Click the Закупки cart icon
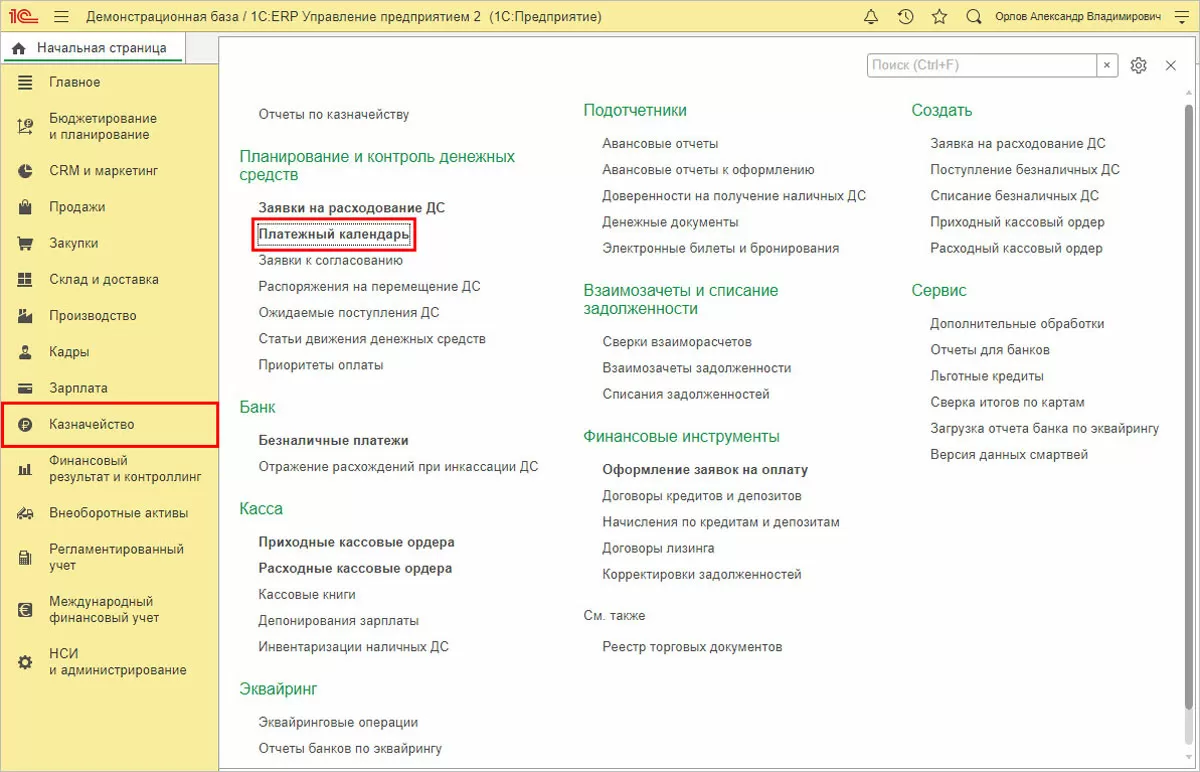Image resolution: width=1200 pixels, height=772 pixels. coord(27,243)
